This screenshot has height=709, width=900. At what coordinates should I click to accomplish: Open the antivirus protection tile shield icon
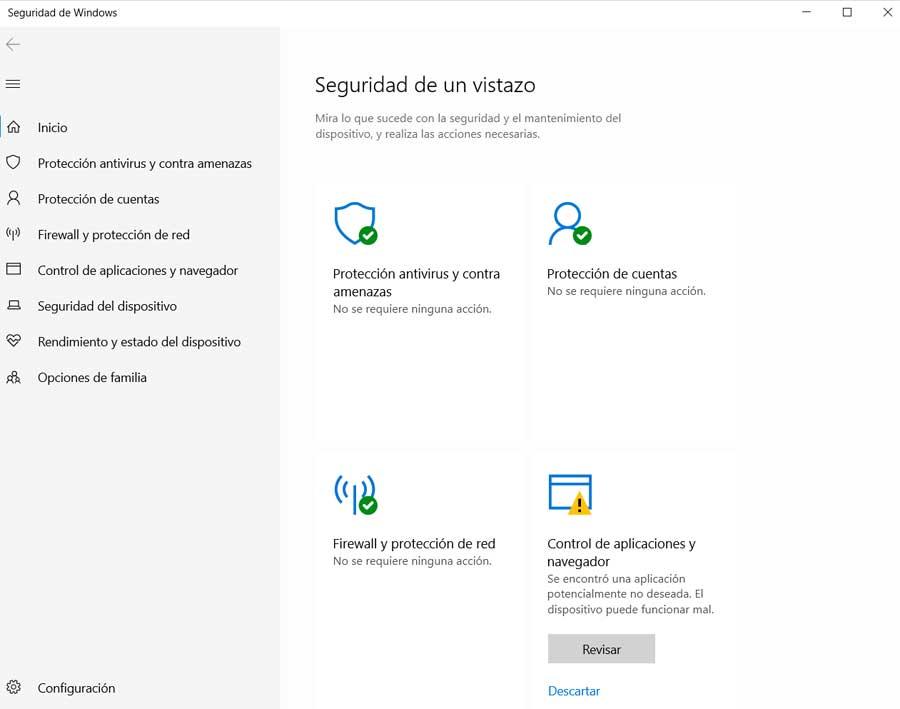[x=356, y=223]
